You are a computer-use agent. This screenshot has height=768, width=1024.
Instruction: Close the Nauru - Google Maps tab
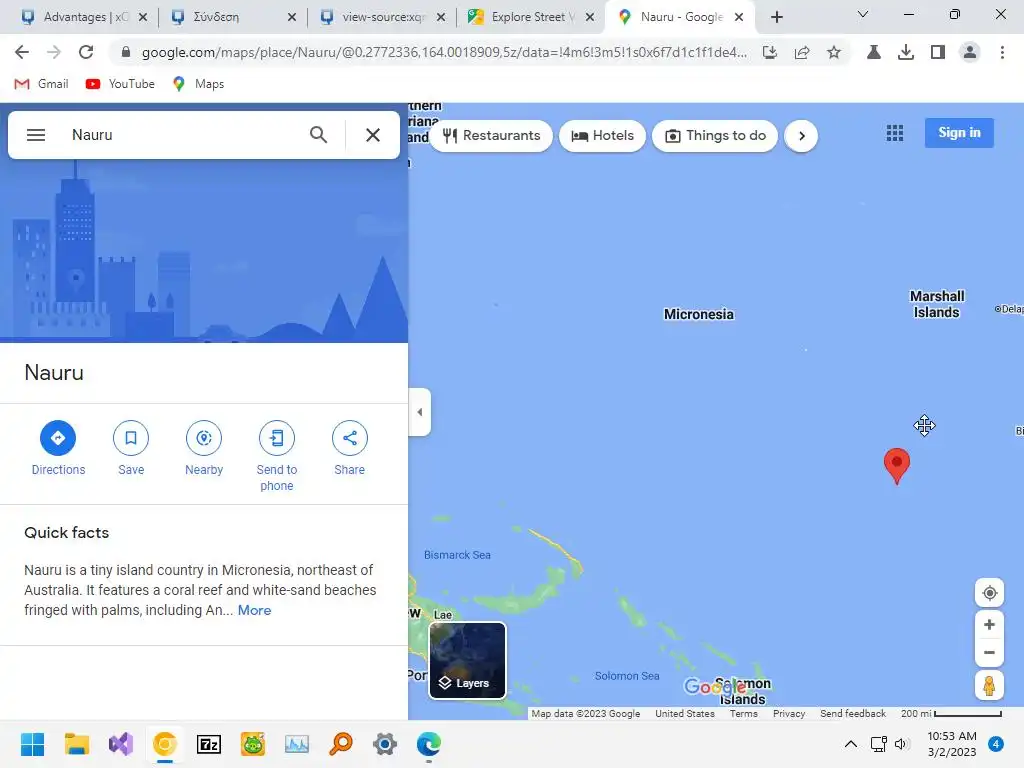click(x=739, y=17)
